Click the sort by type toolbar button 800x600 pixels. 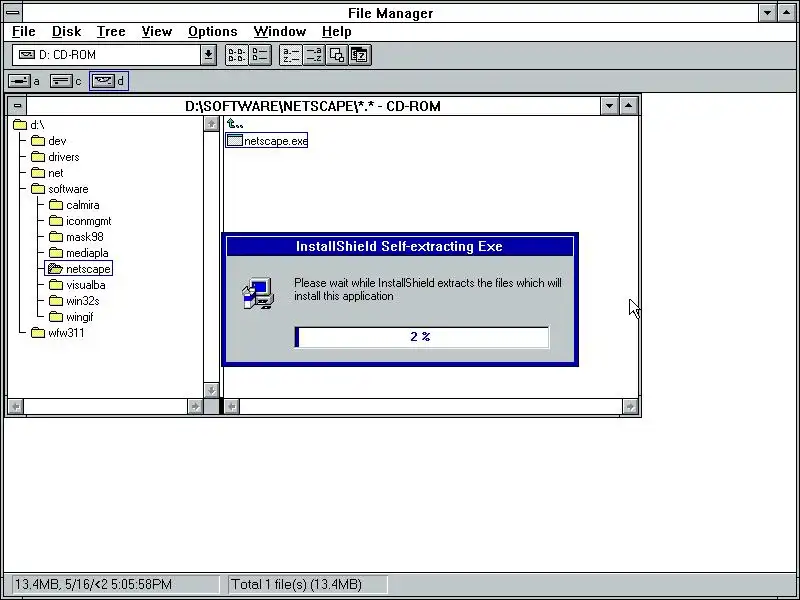pyautogui.click(x=313, y=55)
